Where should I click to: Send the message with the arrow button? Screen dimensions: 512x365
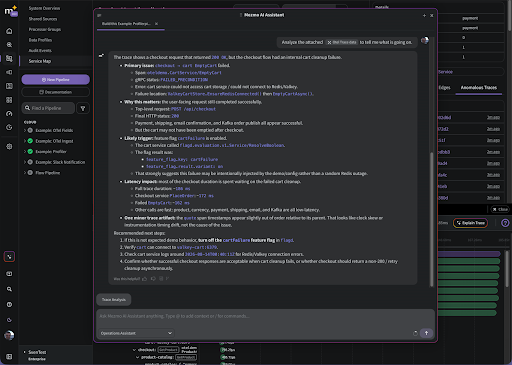coord(426,333)
